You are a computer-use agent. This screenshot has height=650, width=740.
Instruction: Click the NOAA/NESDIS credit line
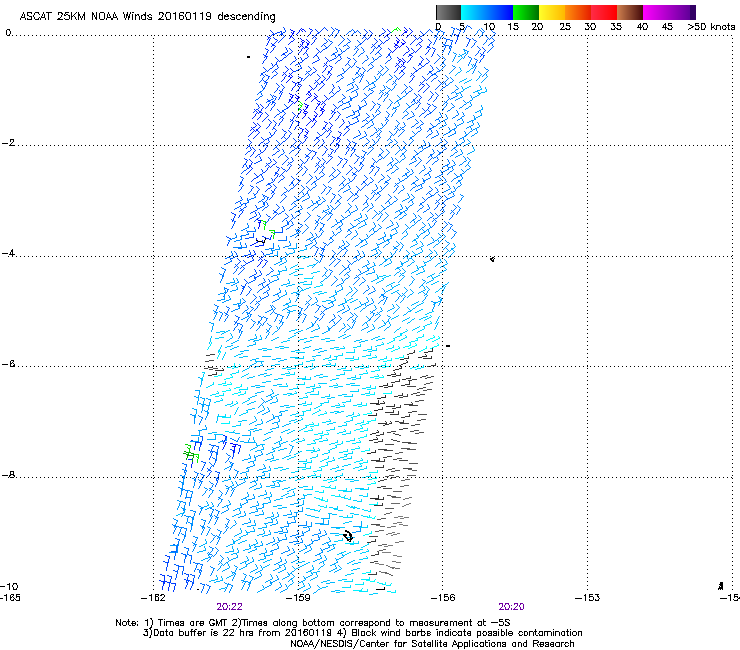[x=432, y=644]
